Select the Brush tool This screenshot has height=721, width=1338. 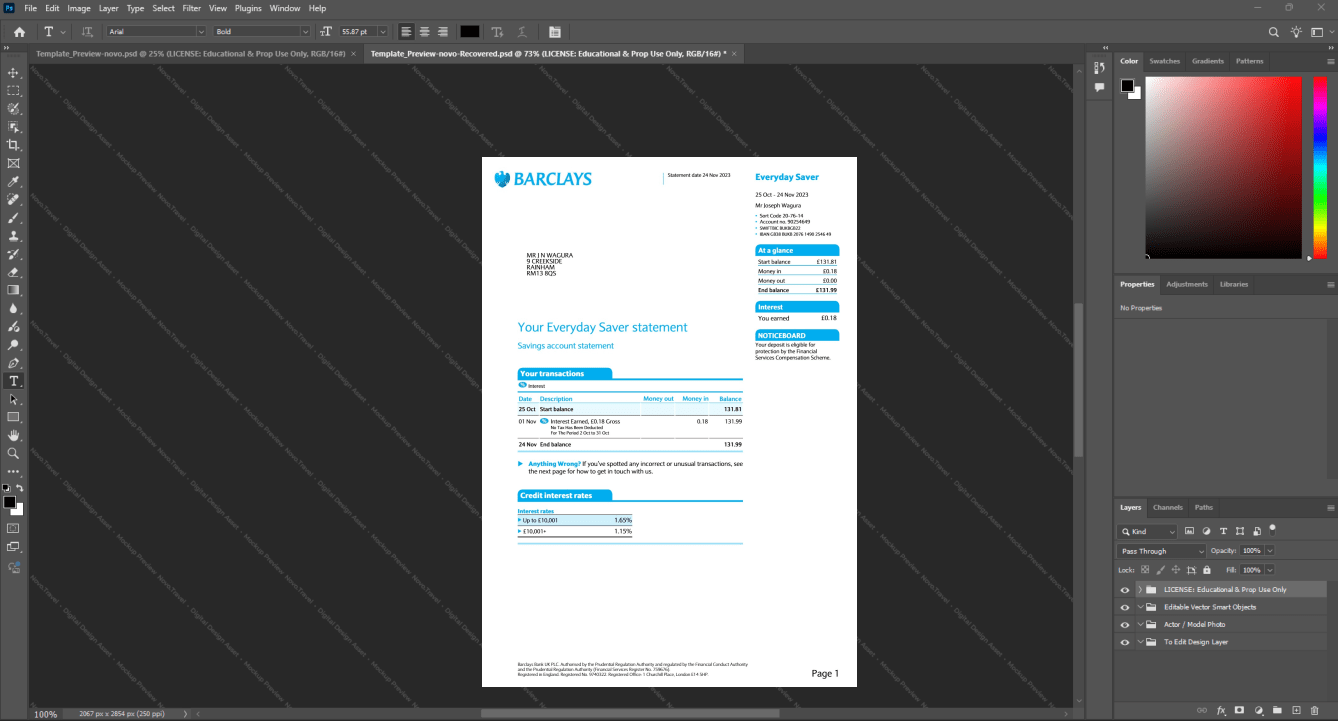[x=14, y=217]
